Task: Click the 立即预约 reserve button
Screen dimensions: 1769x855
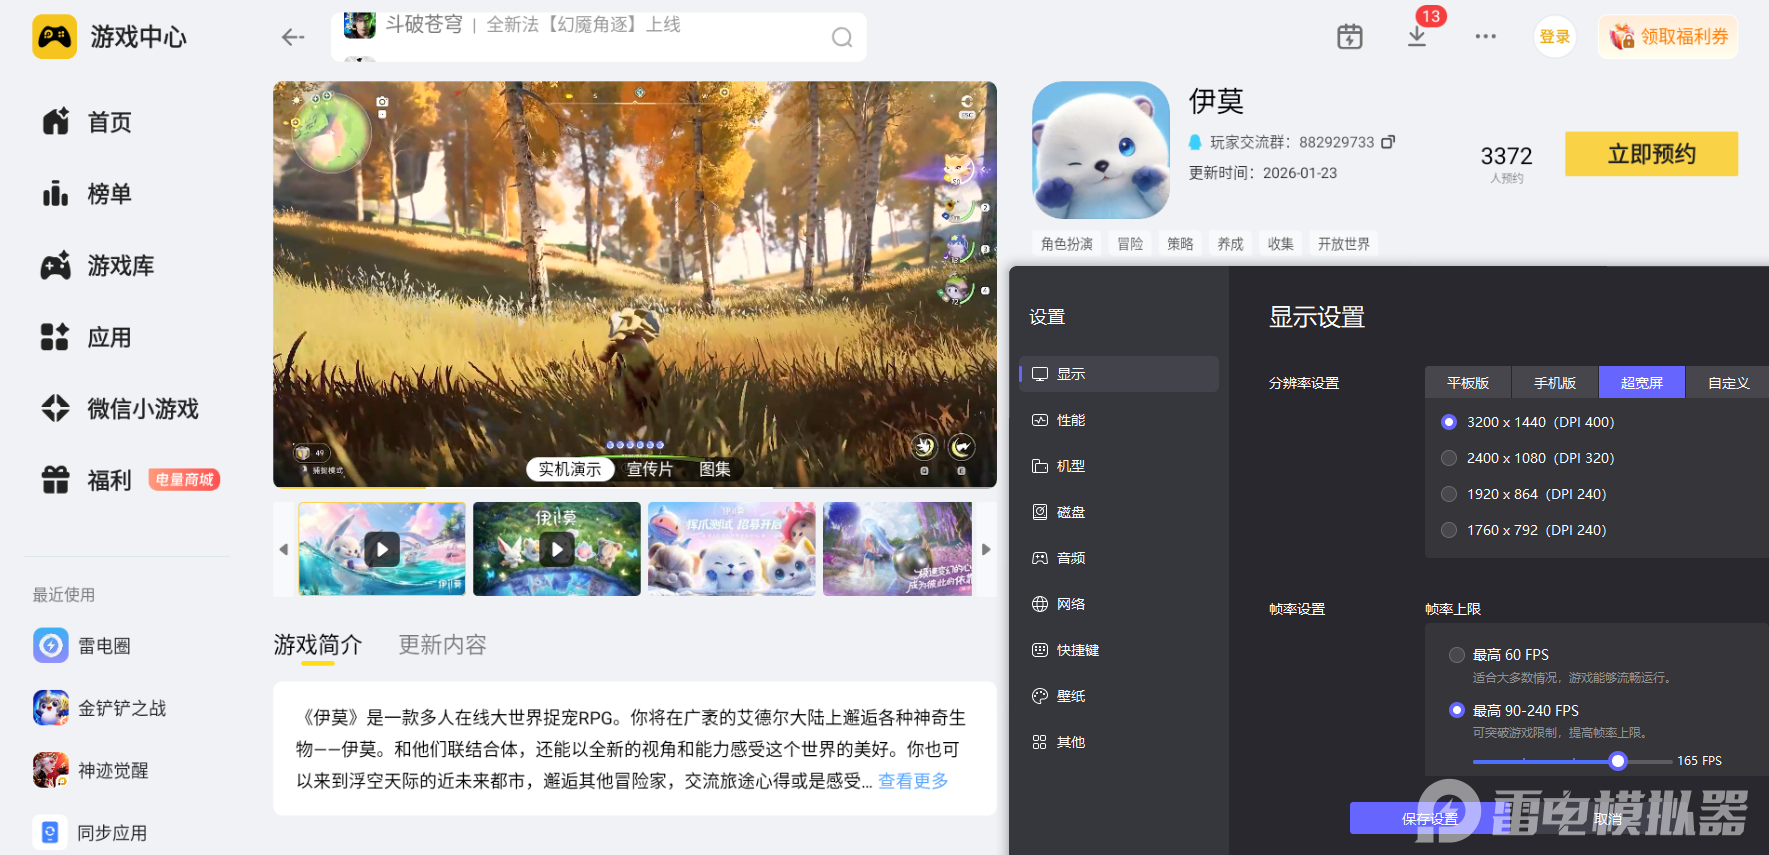Action: coord(1651,154)
